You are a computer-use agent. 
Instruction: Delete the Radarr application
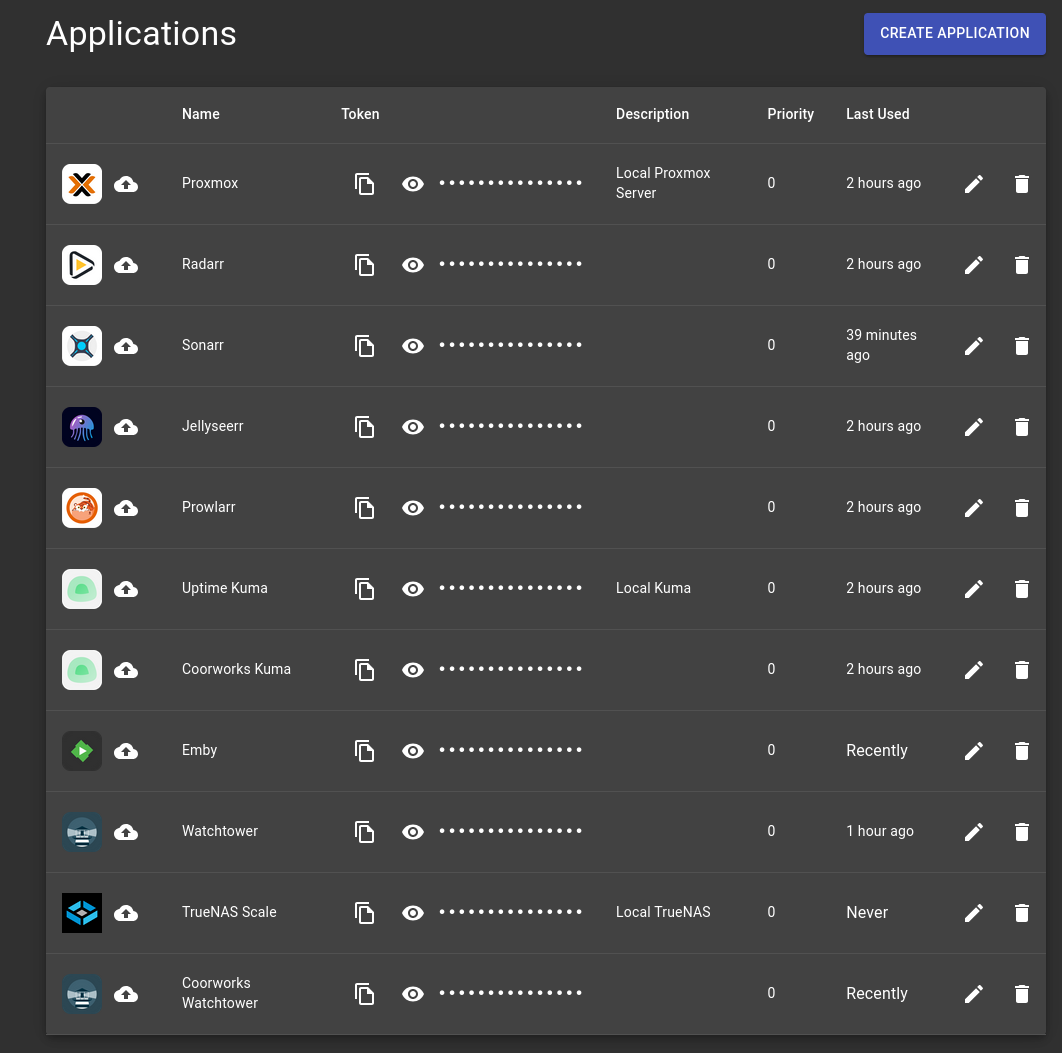click(x=1021, y=265)
